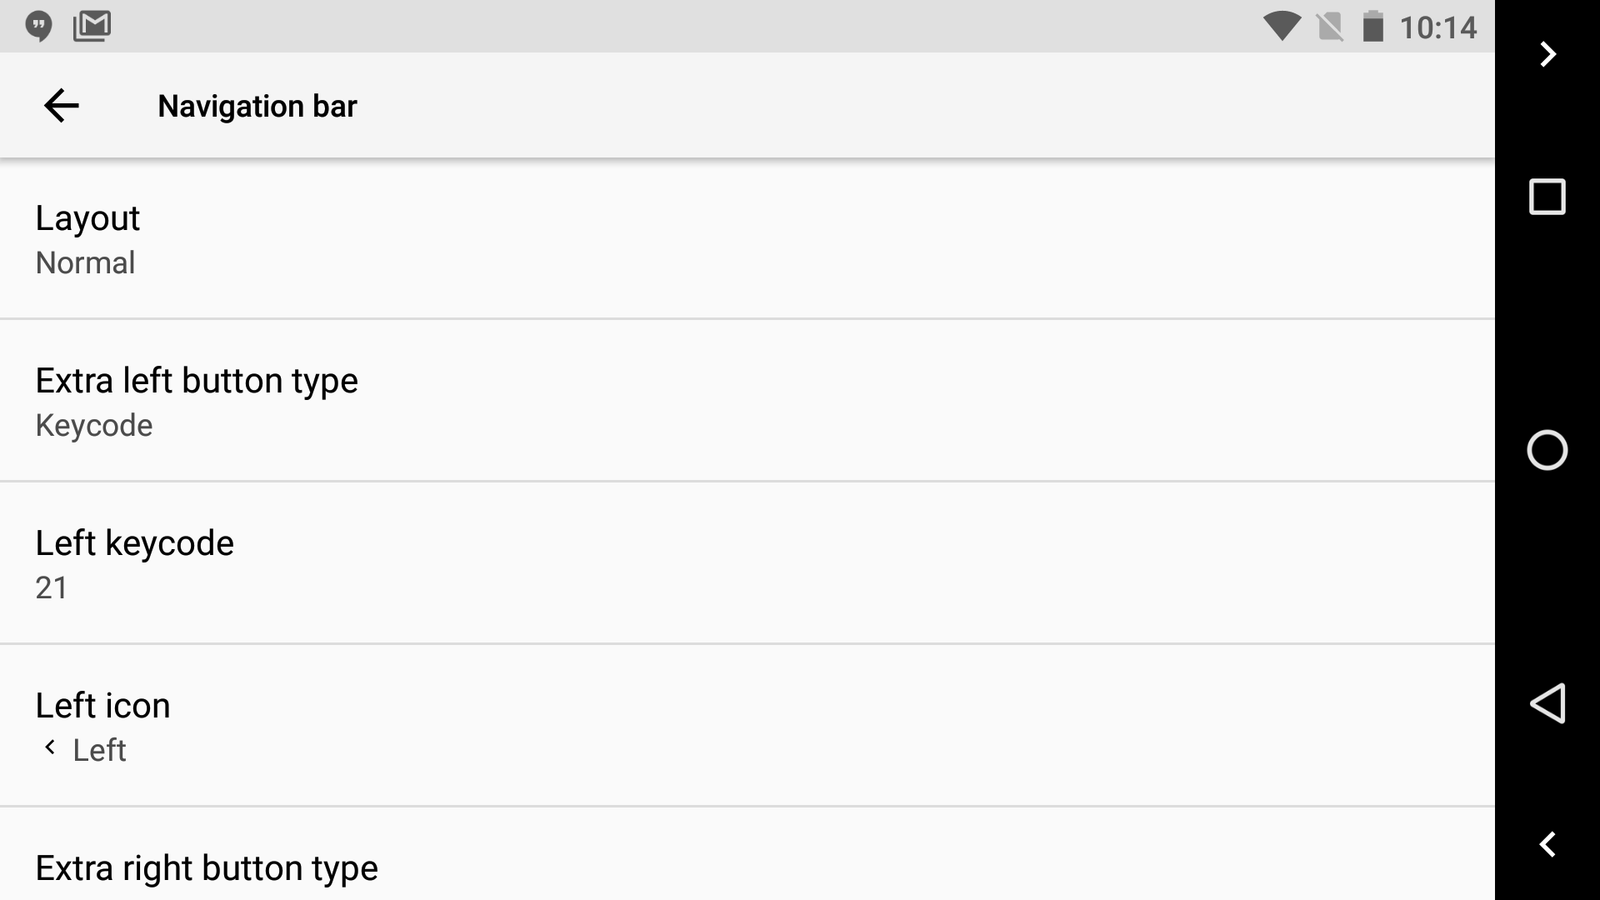Tap the triangle back navigation button
The height and width of the screenshot is (900, 1600).
coord(1547,703)
